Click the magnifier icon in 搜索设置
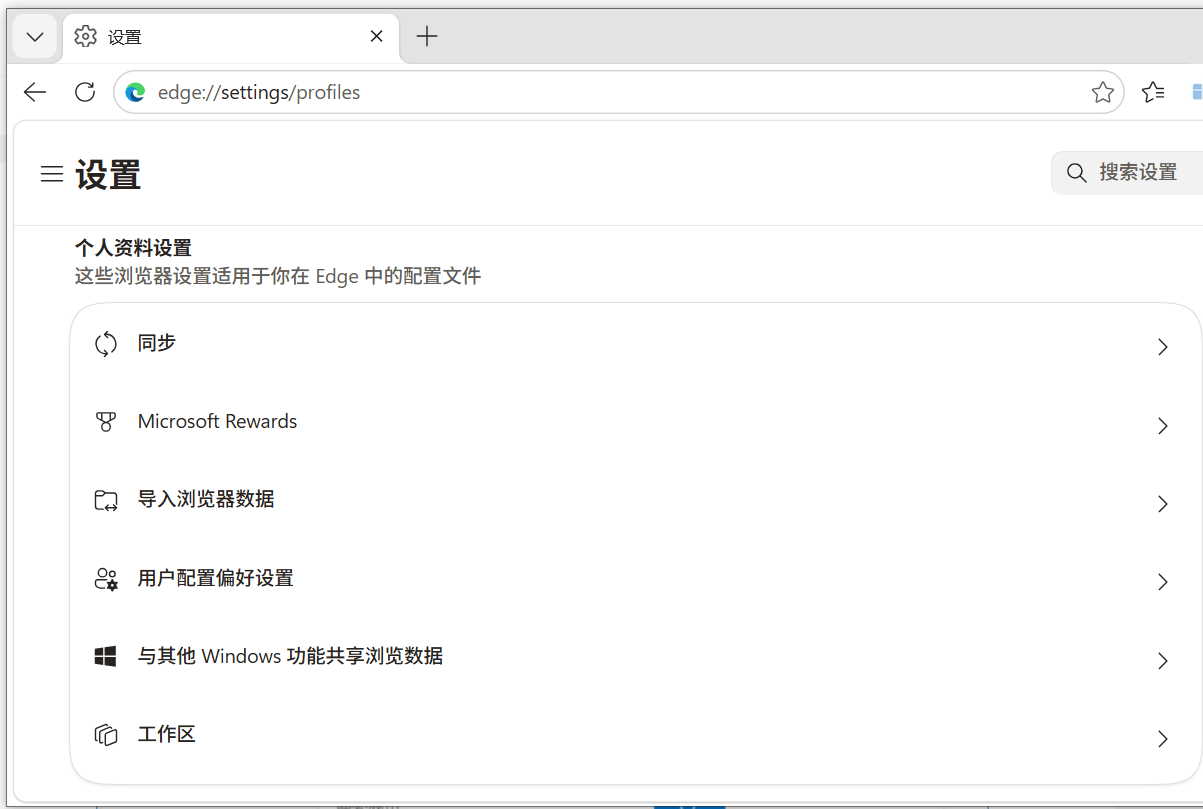This screenshot has width=1203, height=809. click(x=1076, y=173)
